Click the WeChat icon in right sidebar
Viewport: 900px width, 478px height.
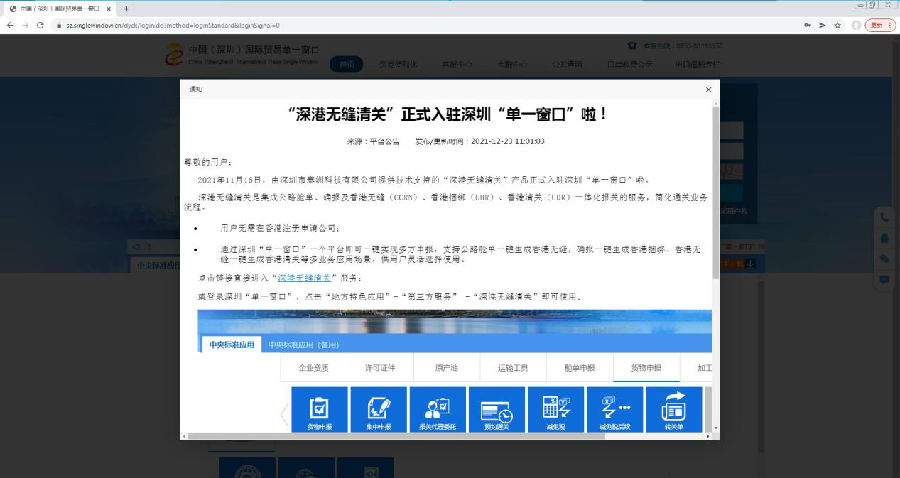(x=885, y=258)
